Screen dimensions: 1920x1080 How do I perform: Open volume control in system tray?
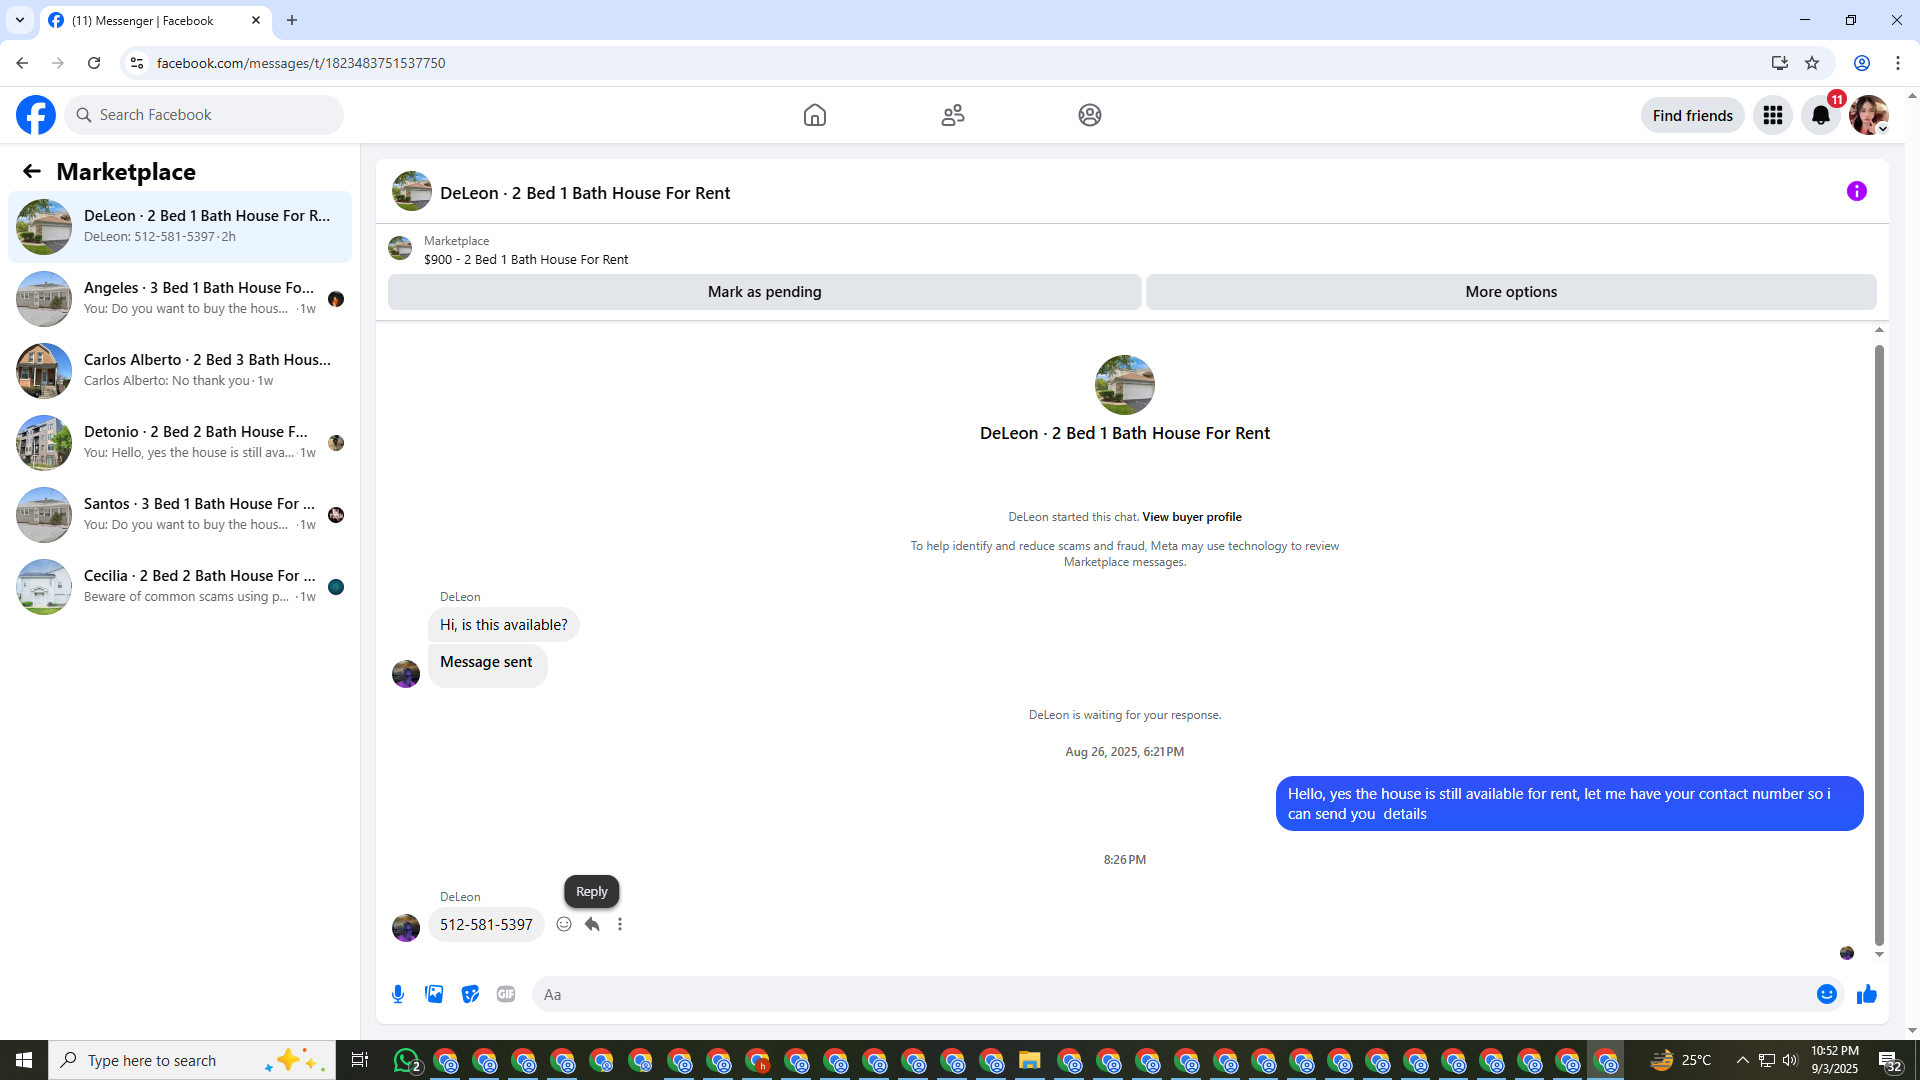(1790, 1060)
